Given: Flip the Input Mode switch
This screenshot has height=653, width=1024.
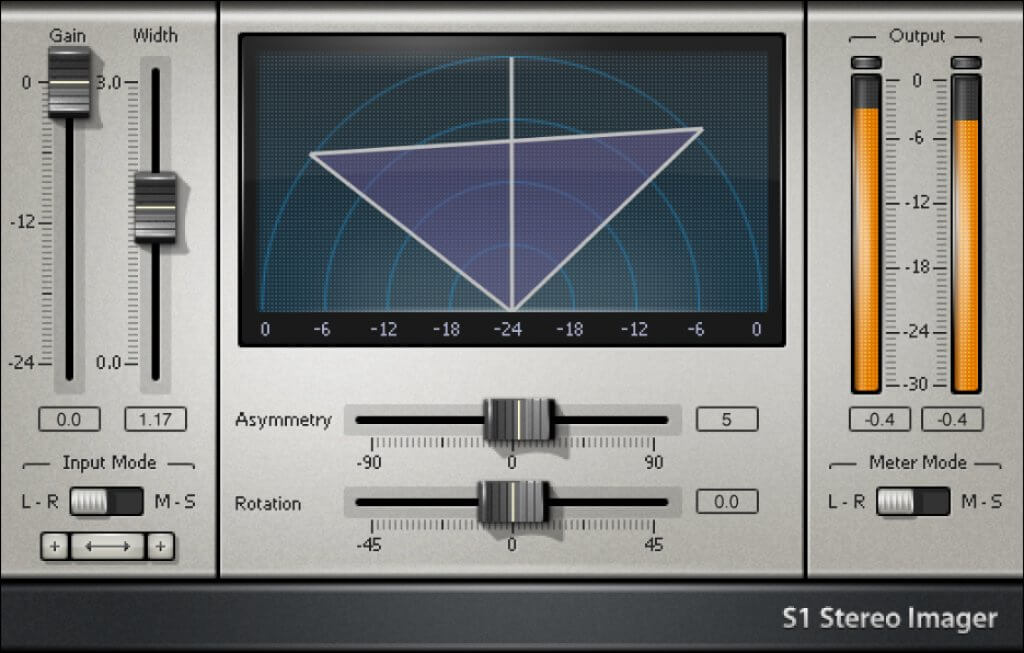Looking at the screenshot, I should point(105,501).
